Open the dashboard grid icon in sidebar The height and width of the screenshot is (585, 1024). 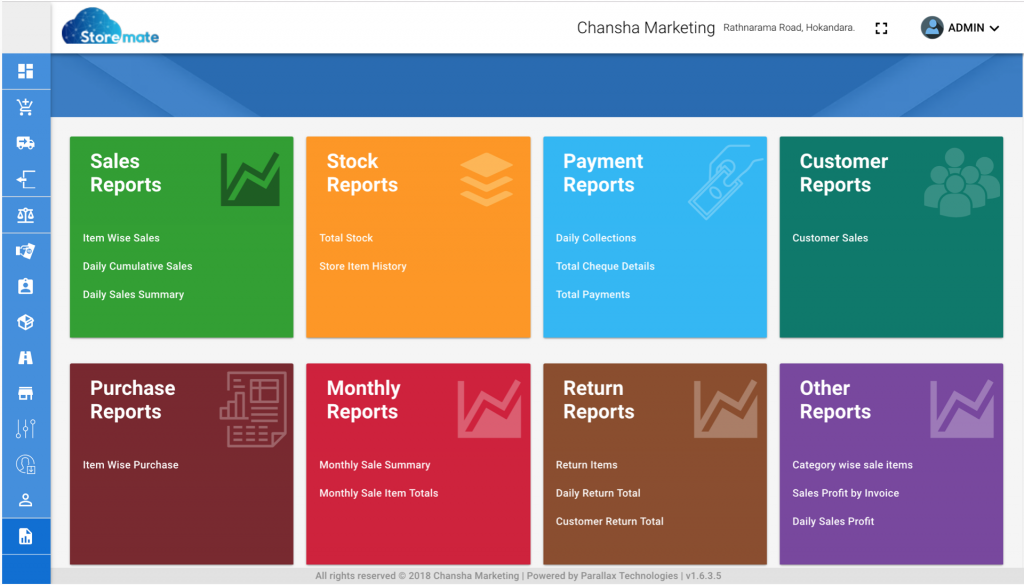25,71
